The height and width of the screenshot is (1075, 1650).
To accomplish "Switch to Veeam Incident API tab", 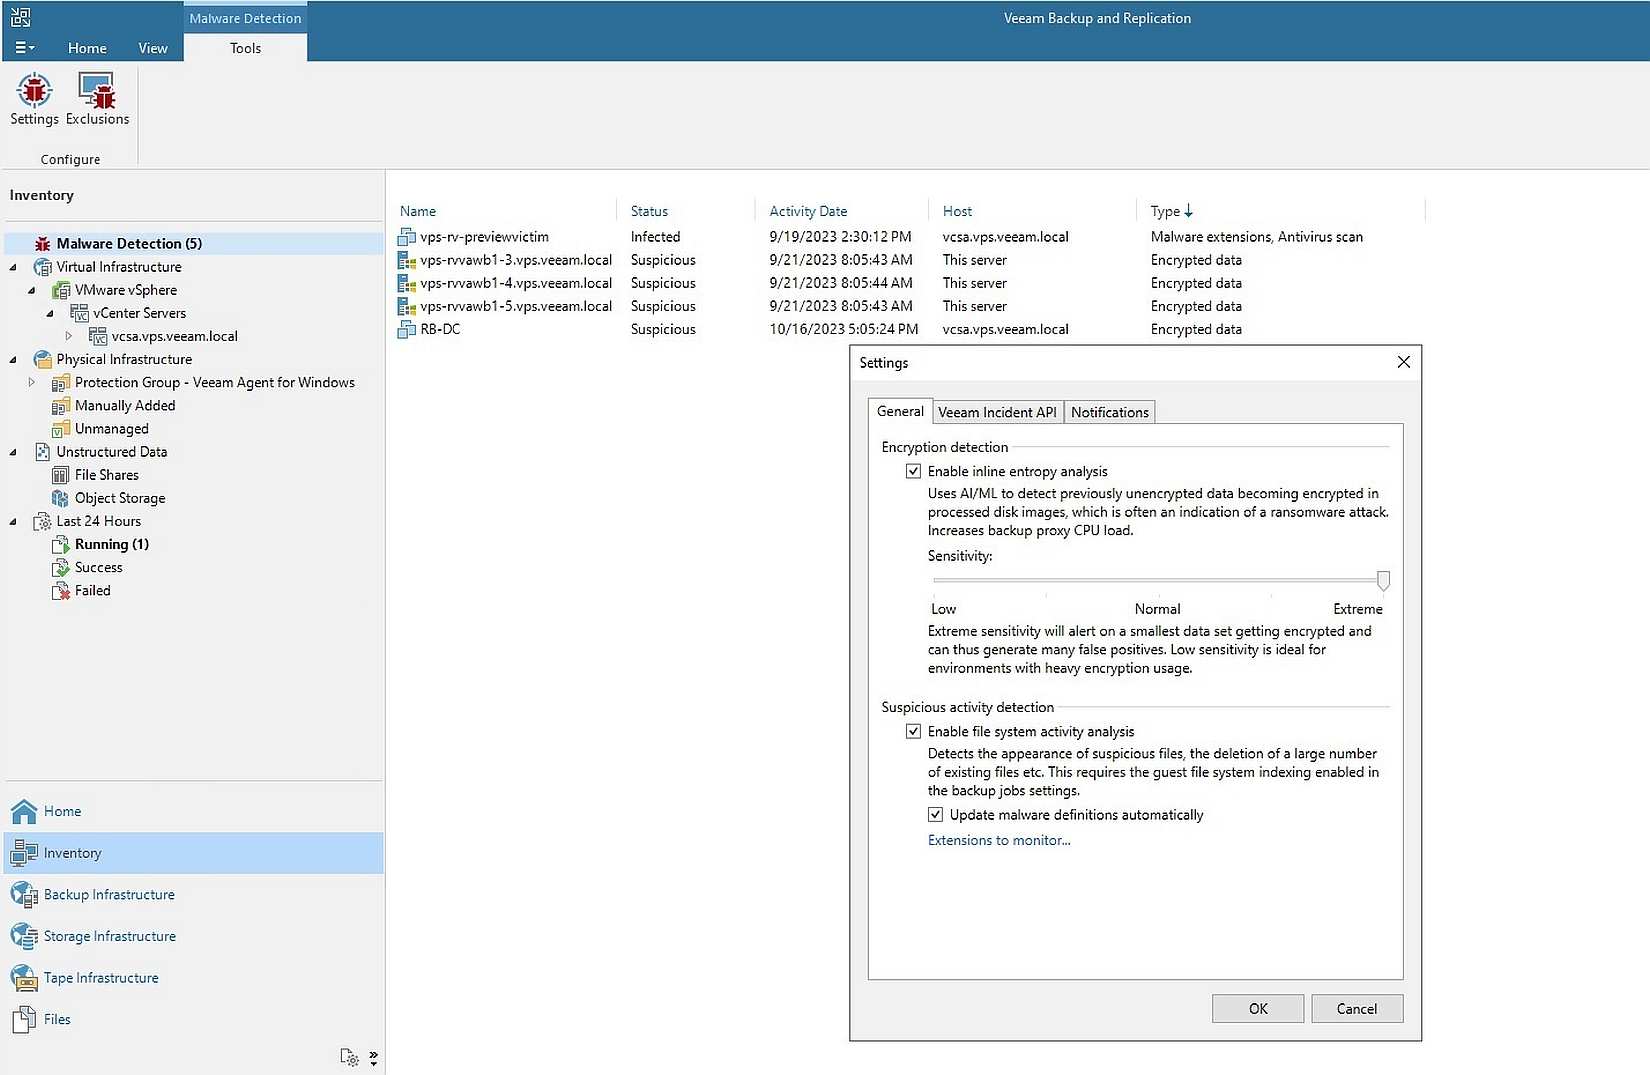I will (x=997, y=412).
